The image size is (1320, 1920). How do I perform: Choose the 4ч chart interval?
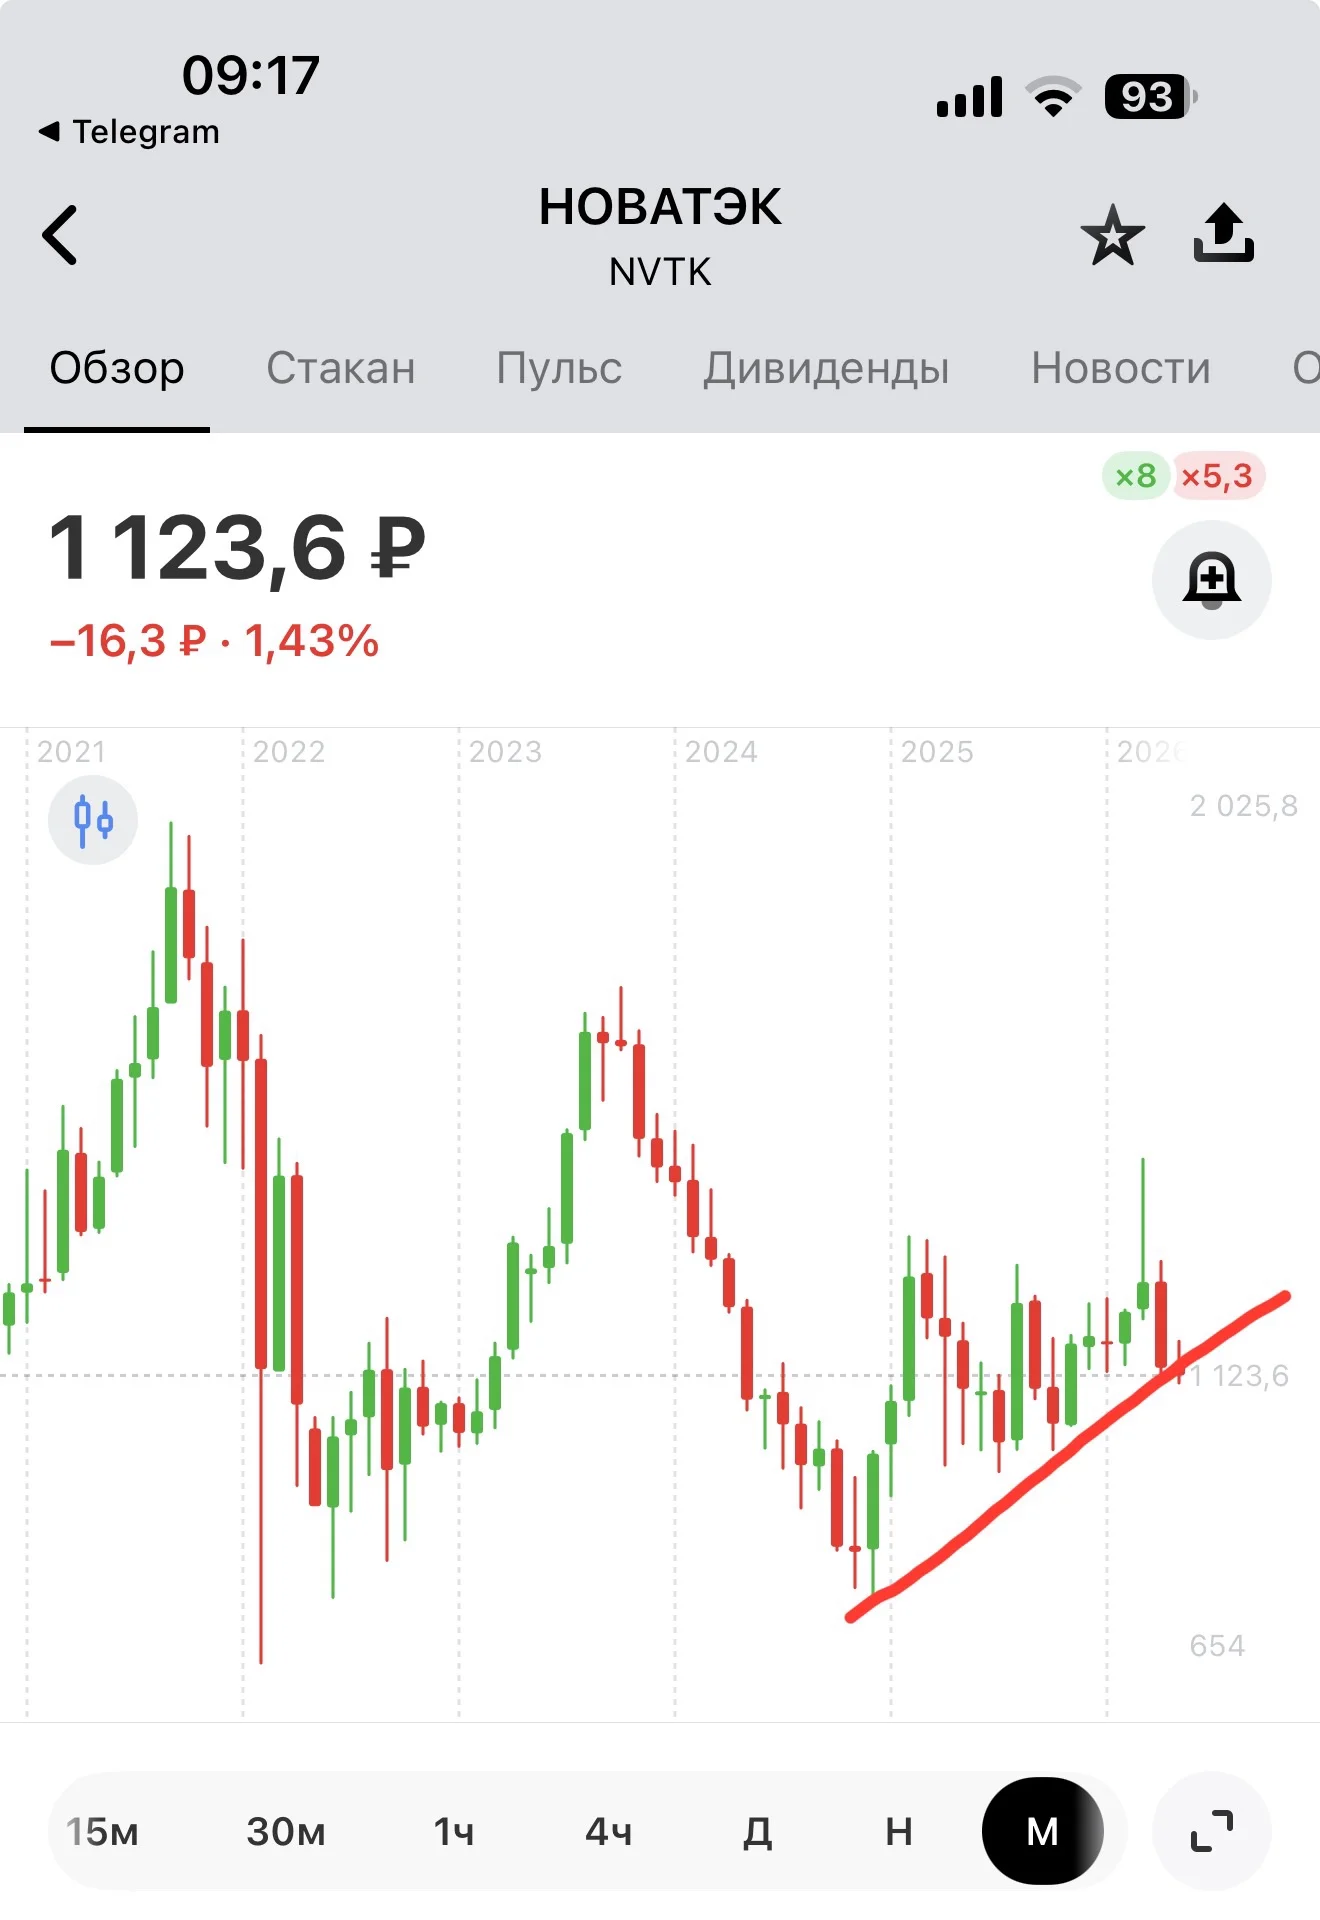(x=609, y=1832)
